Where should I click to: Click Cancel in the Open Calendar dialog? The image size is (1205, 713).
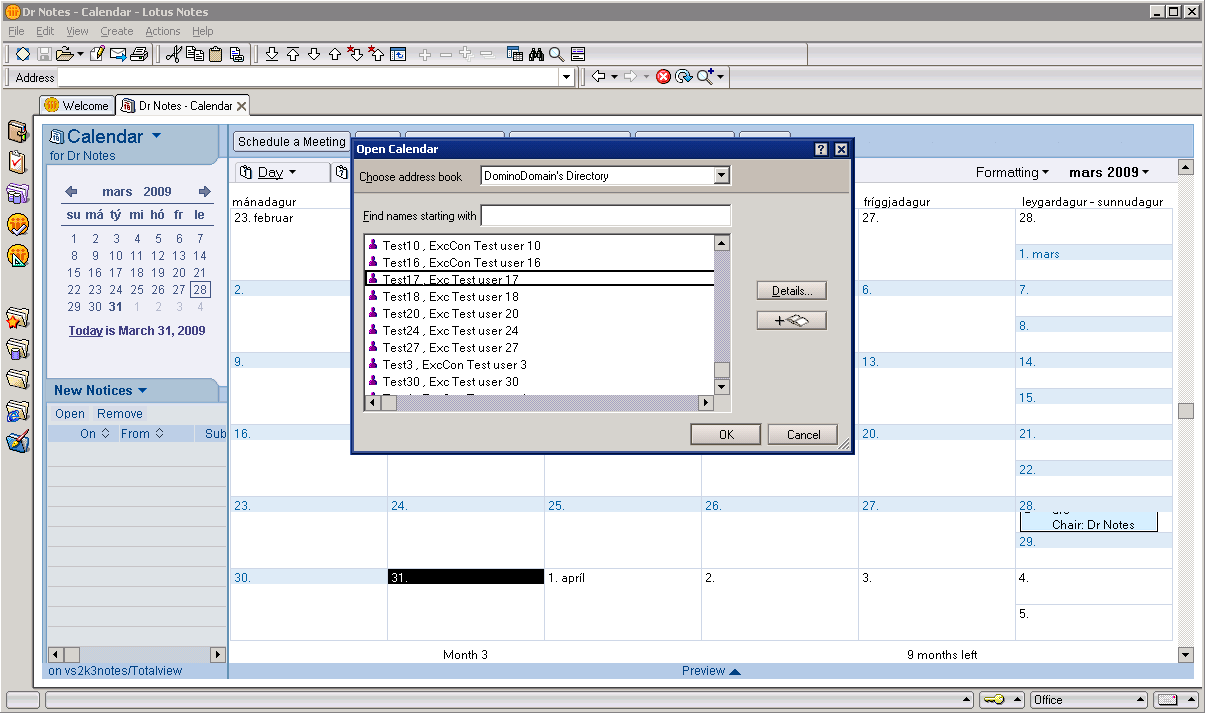pos(804,435)
